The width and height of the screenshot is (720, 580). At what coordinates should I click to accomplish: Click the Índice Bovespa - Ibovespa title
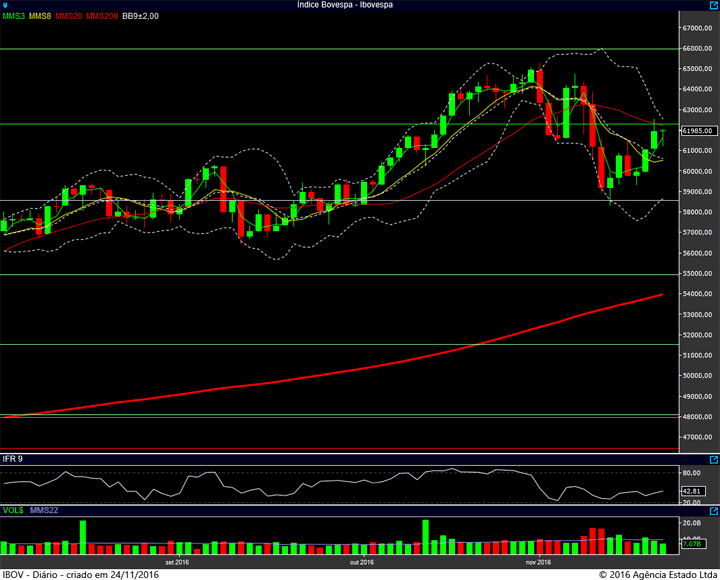[345, 5]
